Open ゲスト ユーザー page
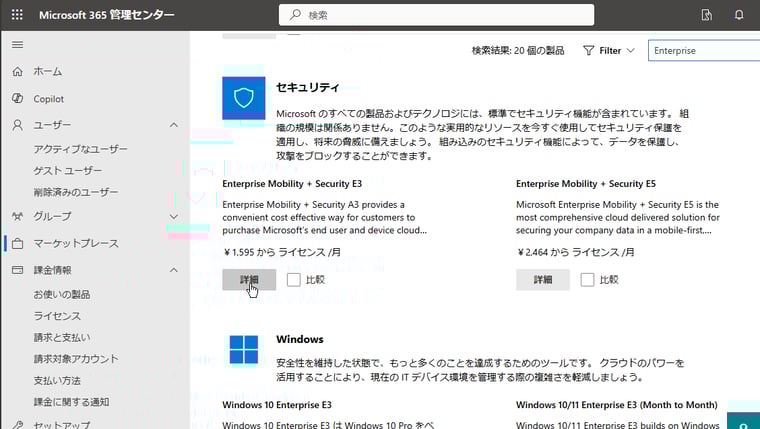 click(x=68, y=171)
